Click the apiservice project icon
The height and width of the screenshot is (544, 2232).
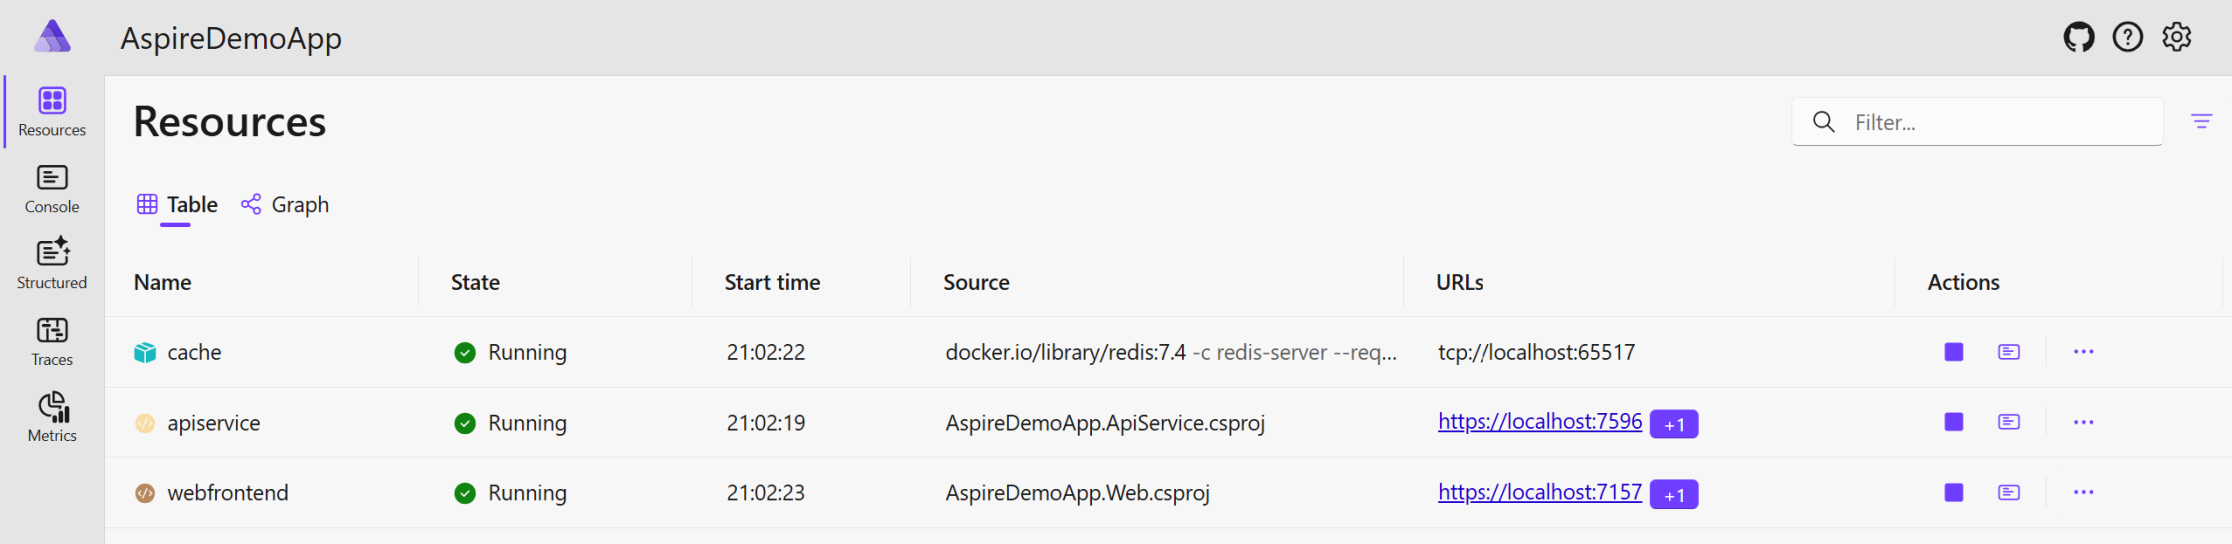[x=145, y=423]
